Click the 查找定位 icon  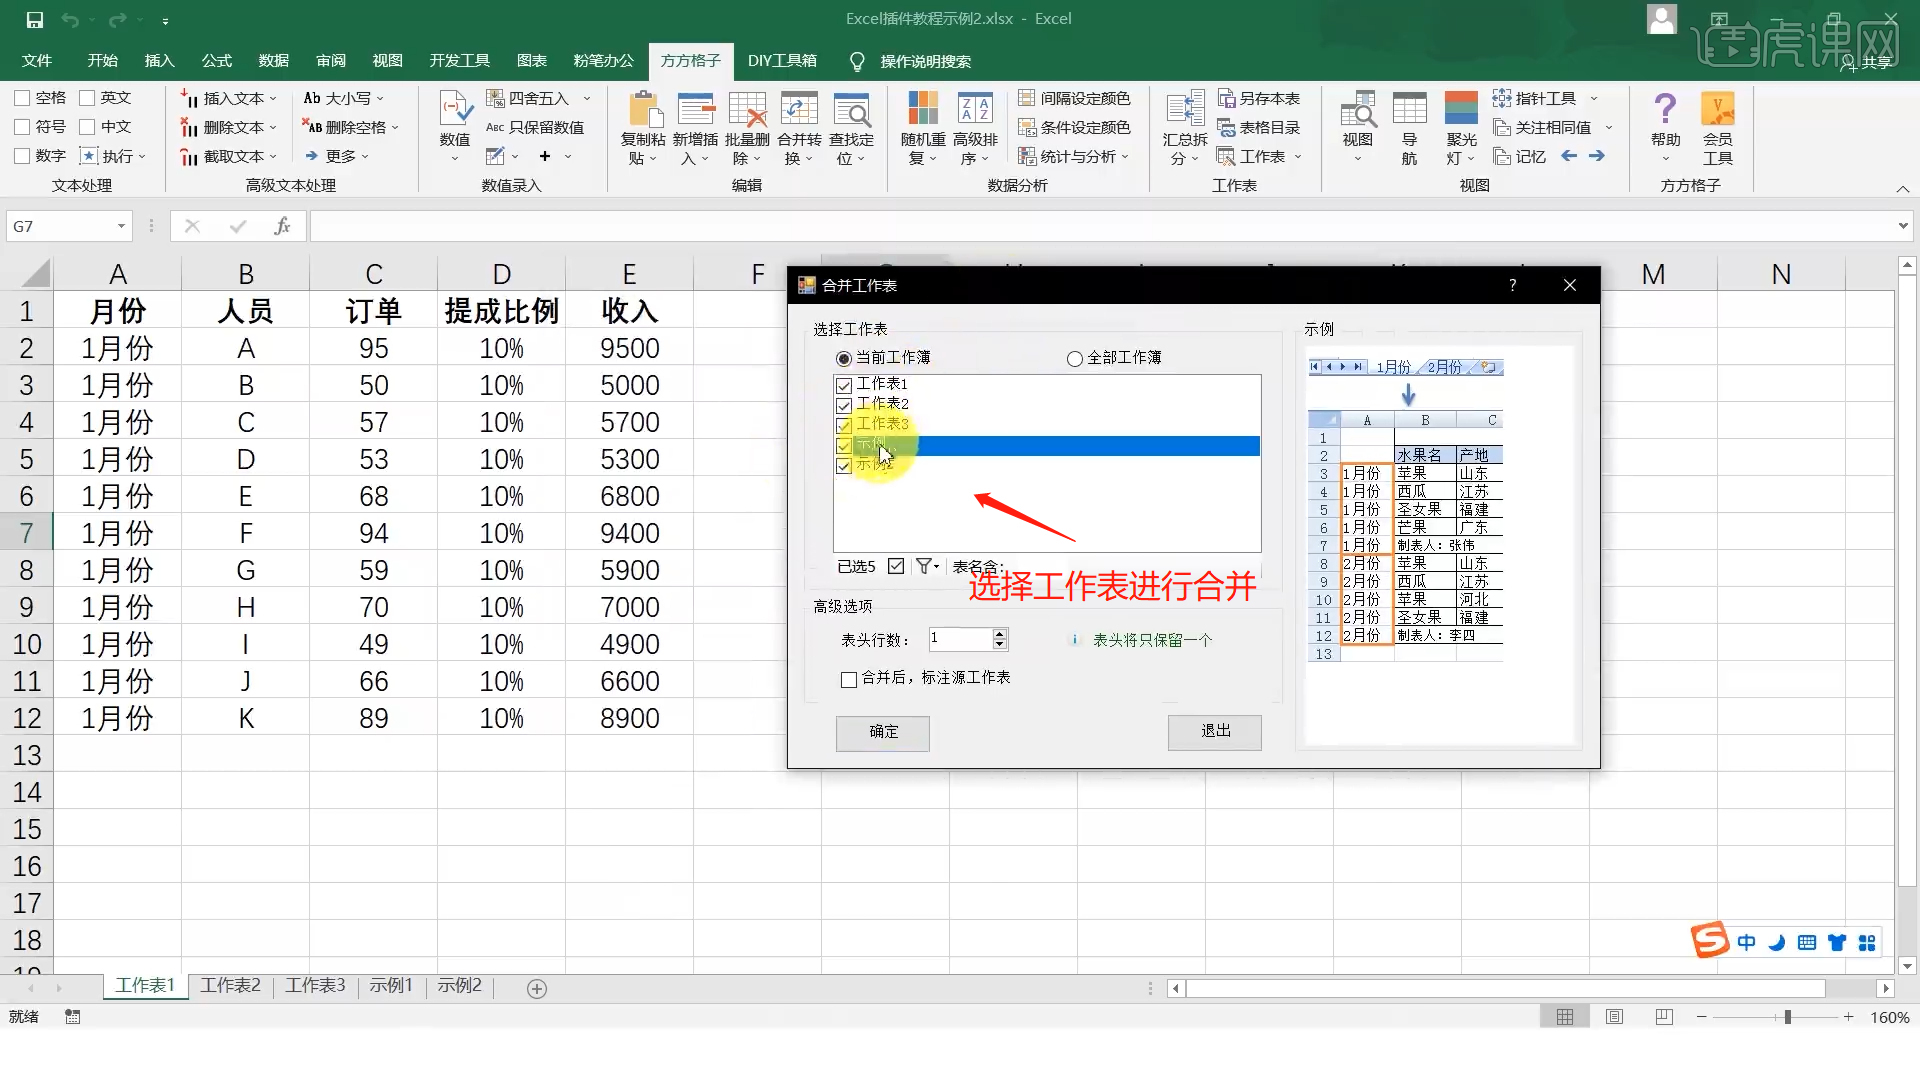click(851, 108)
